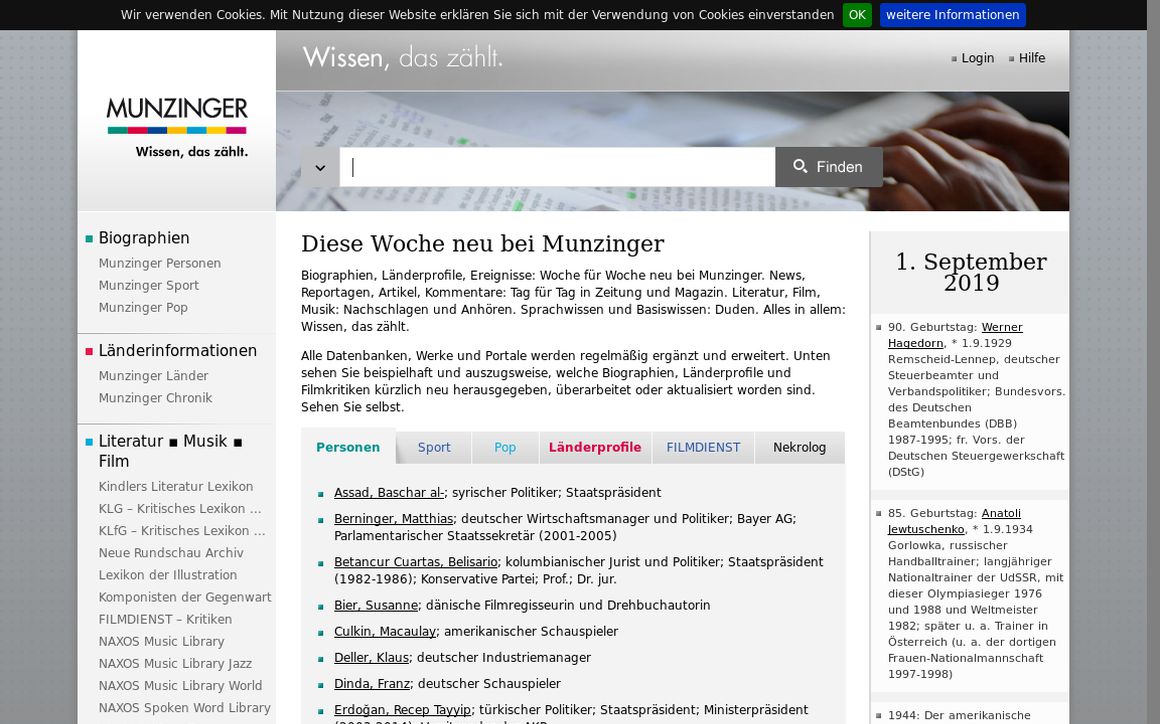Open Munzinger Sport in sidebar

click(149, 285)
